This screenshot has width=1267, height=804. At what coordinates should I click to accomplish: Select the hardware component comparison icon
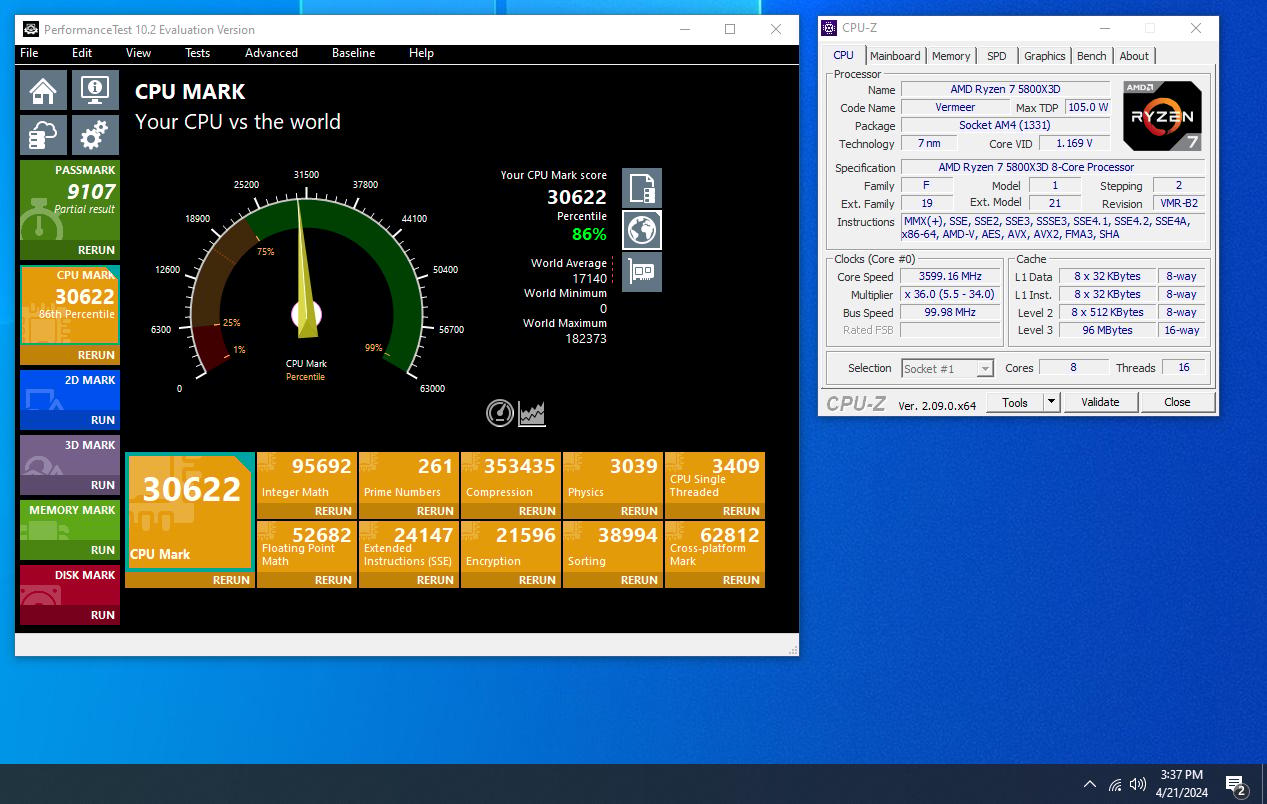(x=642, y=272)
